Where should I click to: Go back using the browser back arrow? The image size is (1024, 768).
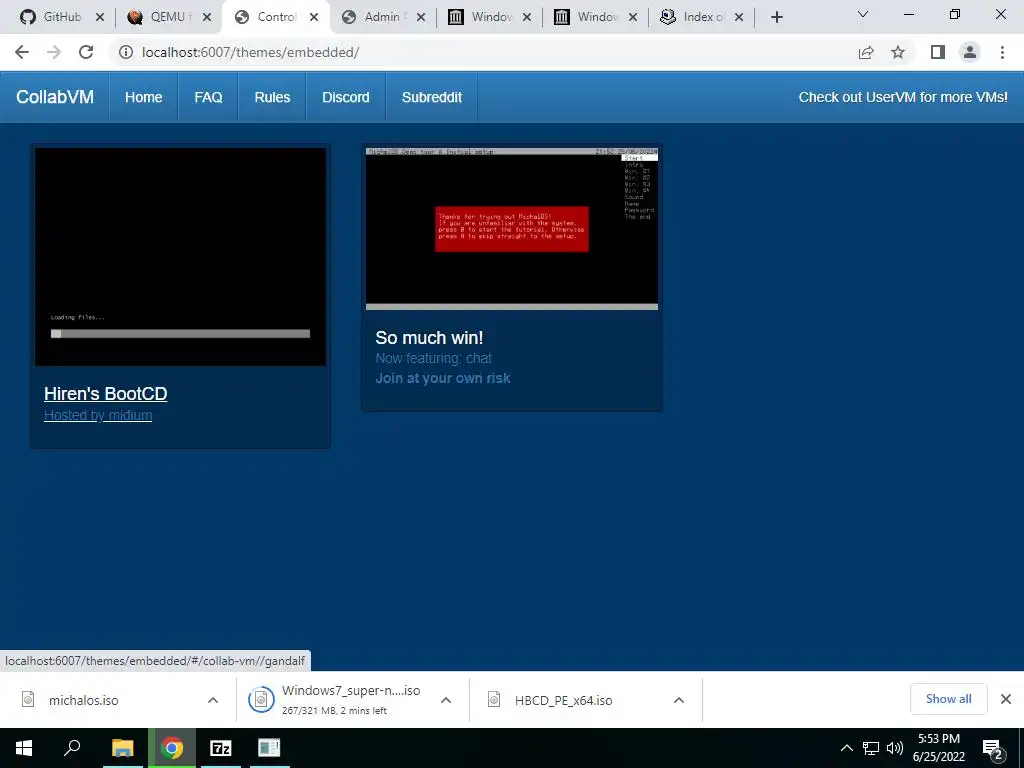22,52
